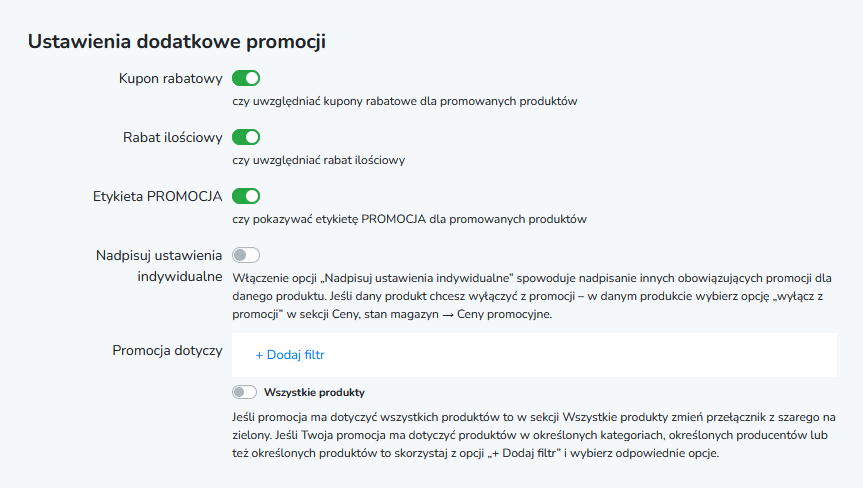Click the etykietę PROMOCJA hint text
Viewport: 863px width, 488px height.
tap(409, 219)
